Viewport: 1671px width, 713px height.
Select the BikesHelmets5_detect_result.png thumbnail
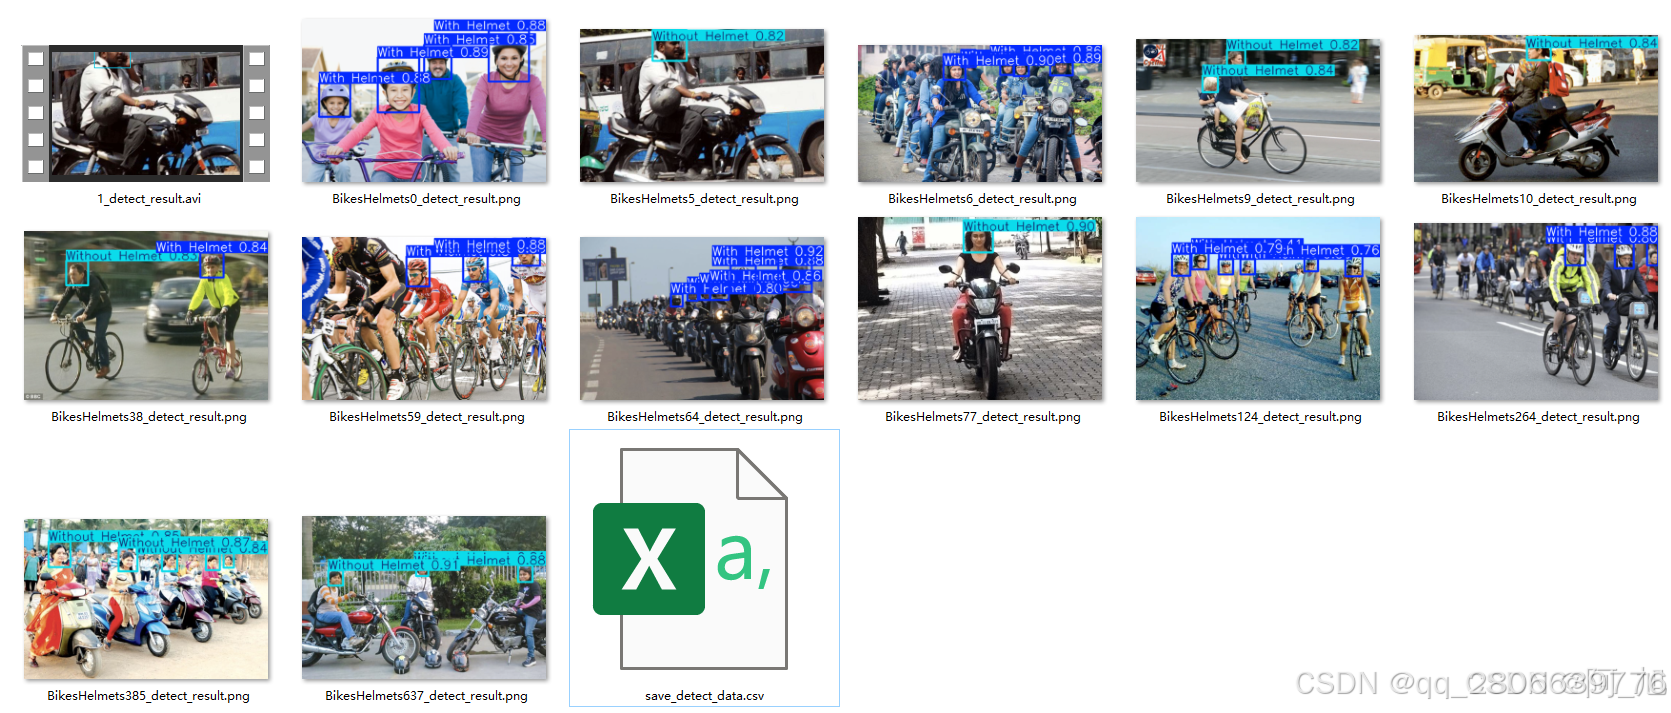702,105
